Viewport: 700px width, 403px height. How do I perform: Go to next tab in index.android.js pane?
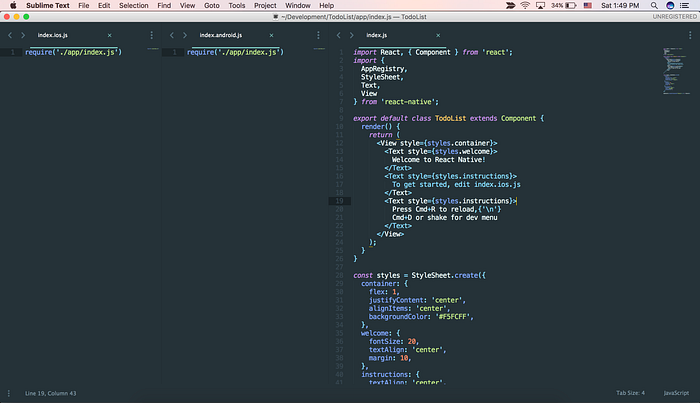click(x=185, y=35)
